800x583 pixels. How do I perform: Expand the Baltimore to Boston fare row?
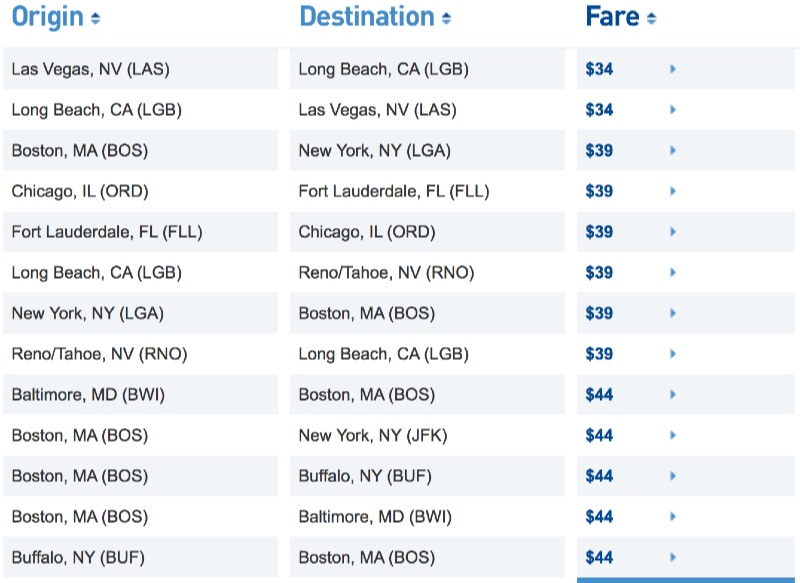(x=672, y=394)
